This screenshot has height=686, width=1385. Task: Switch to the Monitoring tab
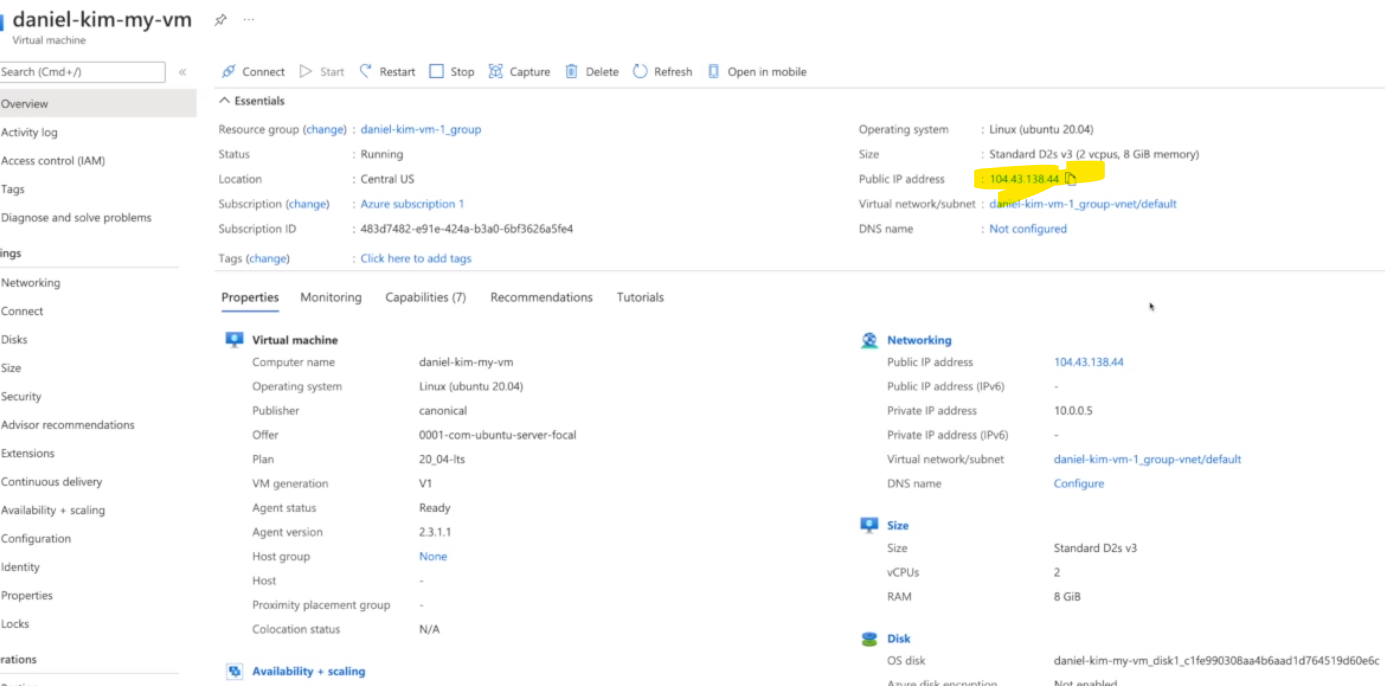tap(331, 297)
